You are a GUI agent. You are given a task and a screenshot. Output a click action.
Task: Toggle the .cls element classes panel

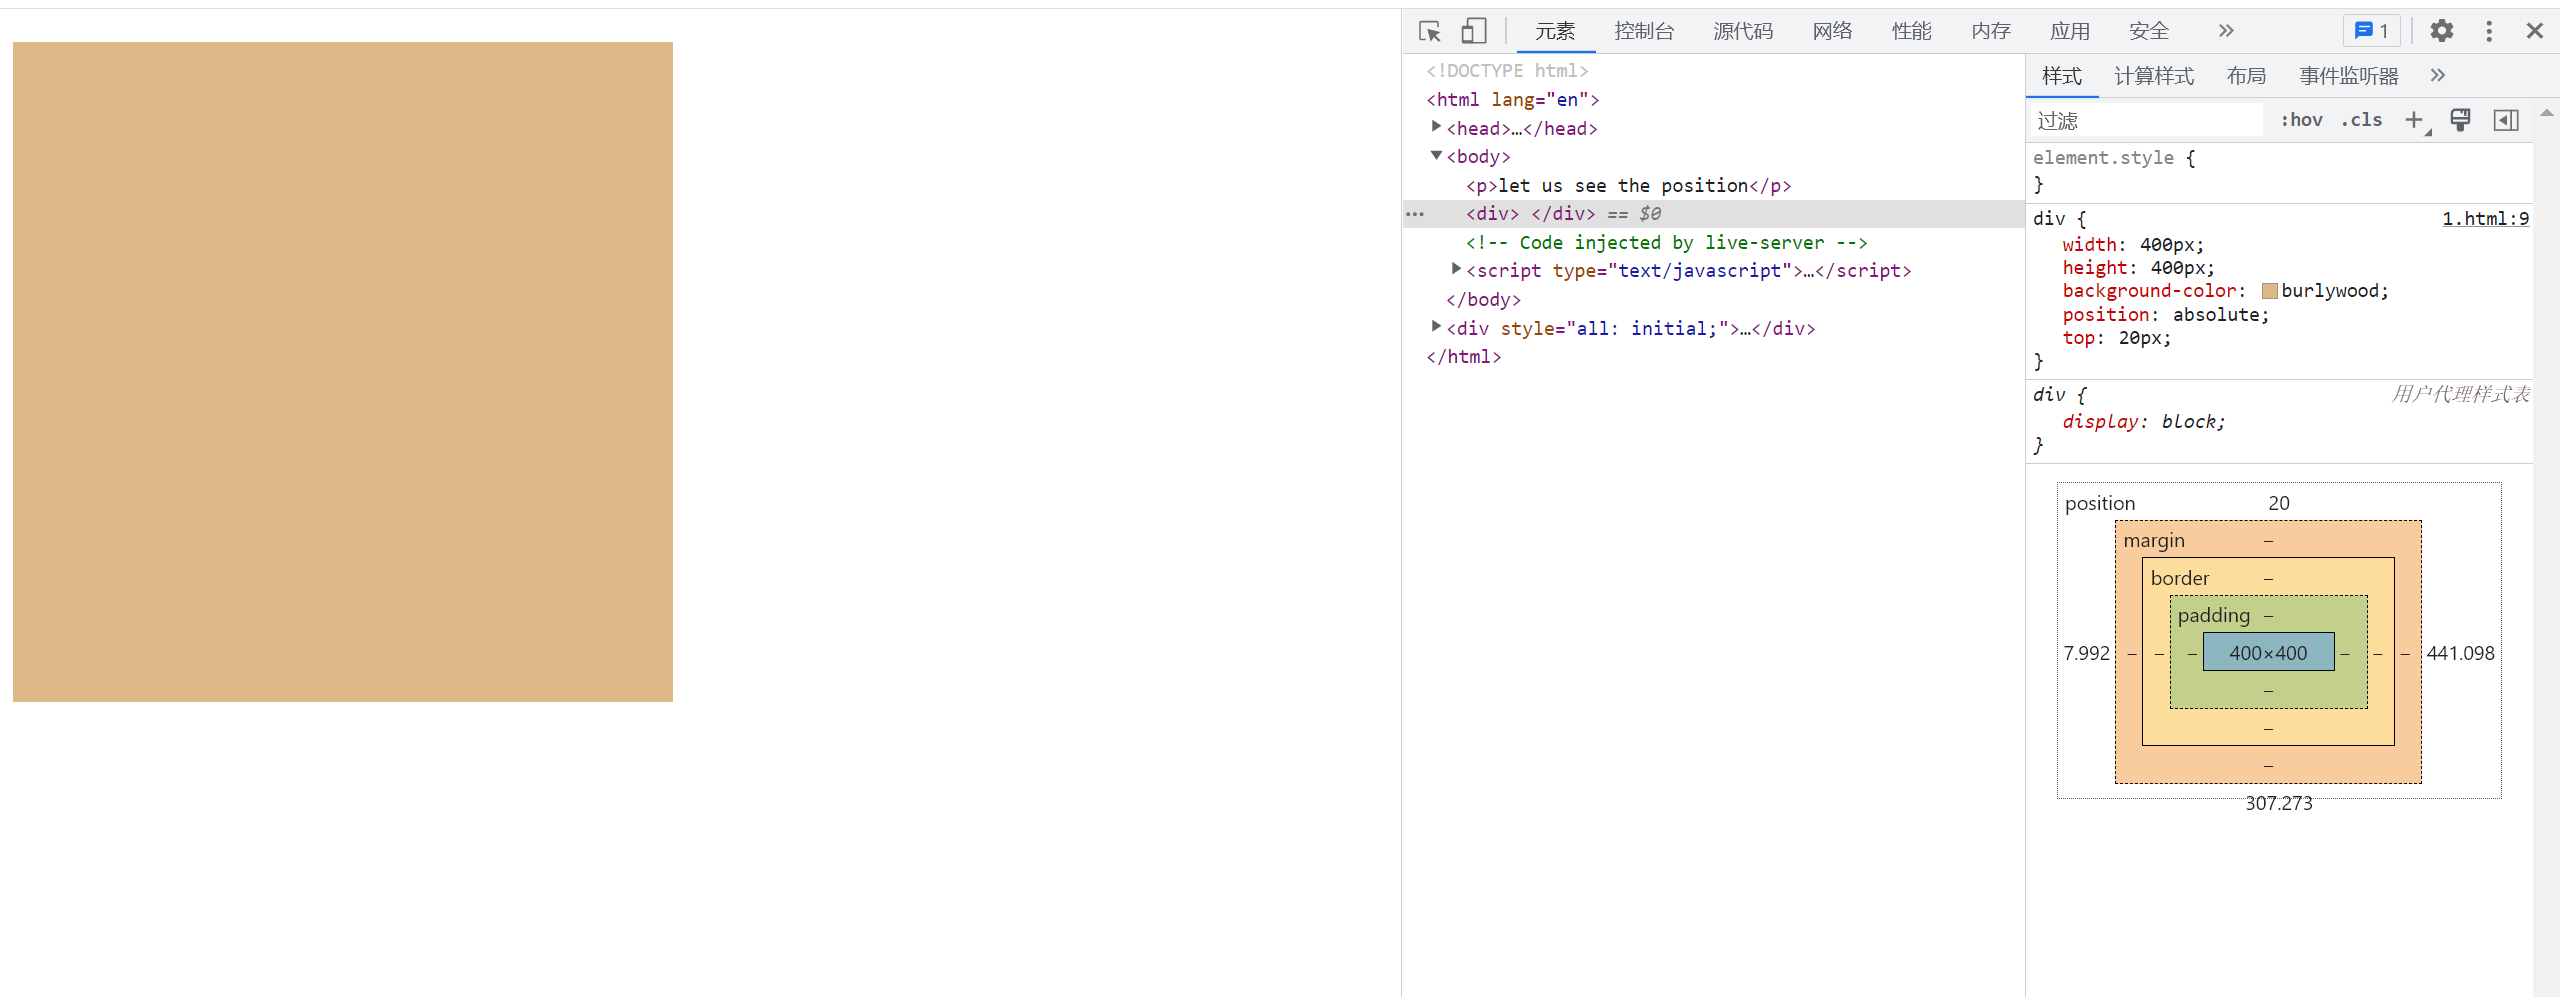[2362, 120]
